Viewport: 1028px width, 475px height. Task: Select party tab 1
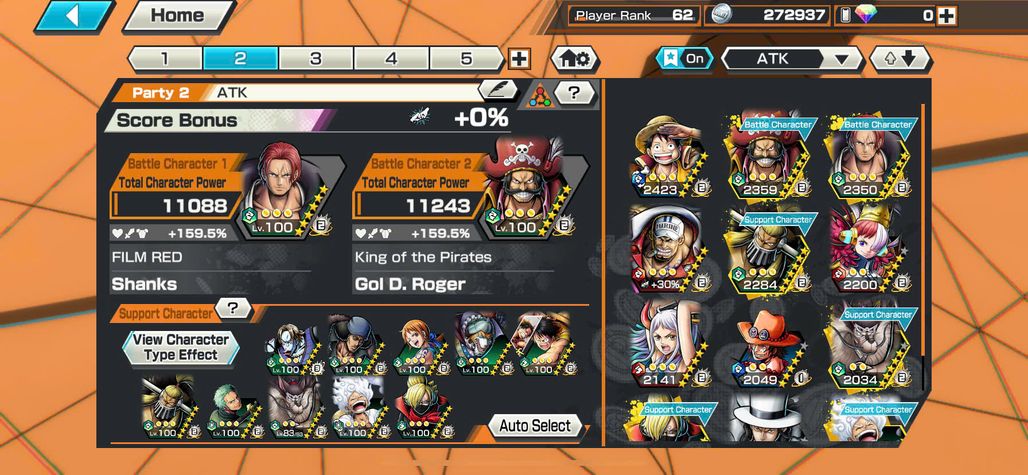click(165, 59)
